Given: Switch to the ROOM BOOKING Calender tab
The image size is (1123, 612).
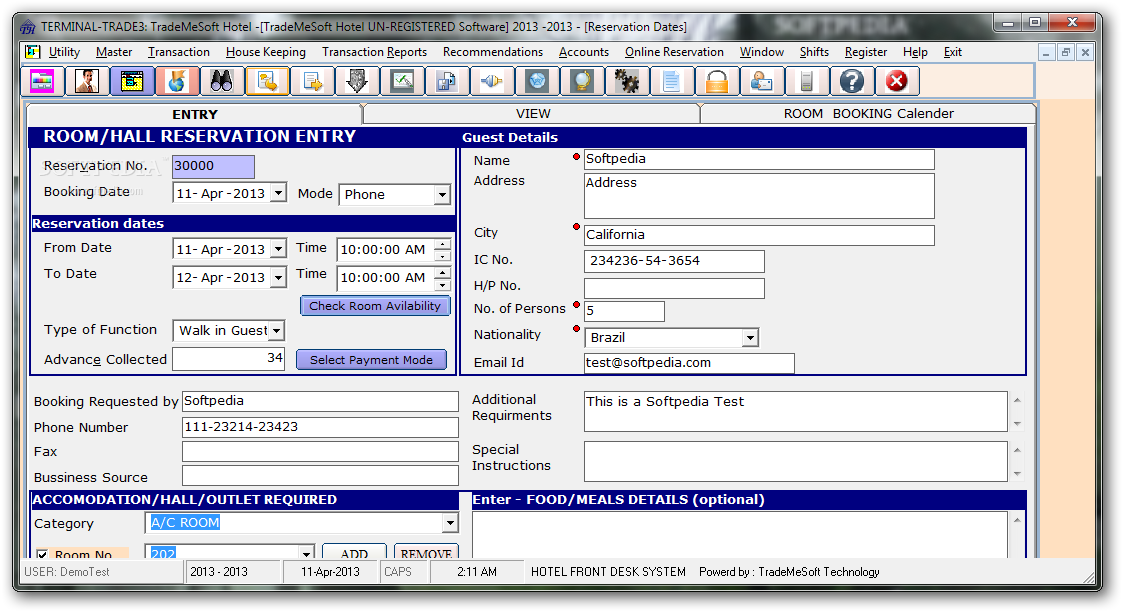Looking at the screenshot, I should coord(868,114).
